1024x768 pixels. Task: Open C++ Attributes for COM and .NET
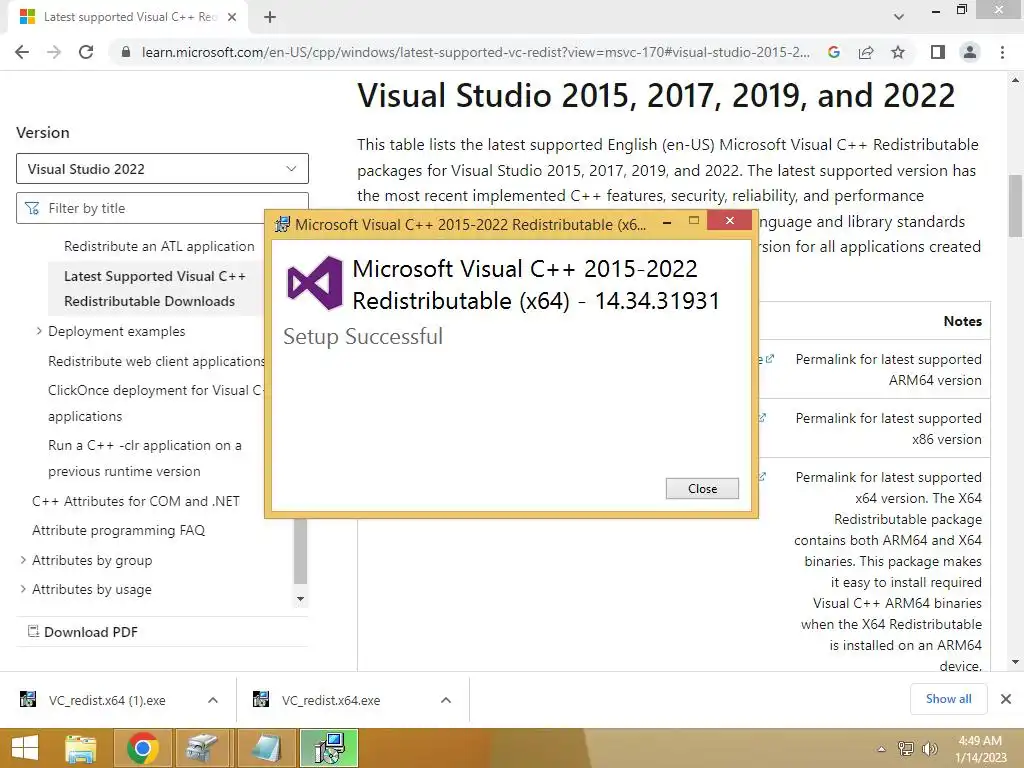(136, 501)
